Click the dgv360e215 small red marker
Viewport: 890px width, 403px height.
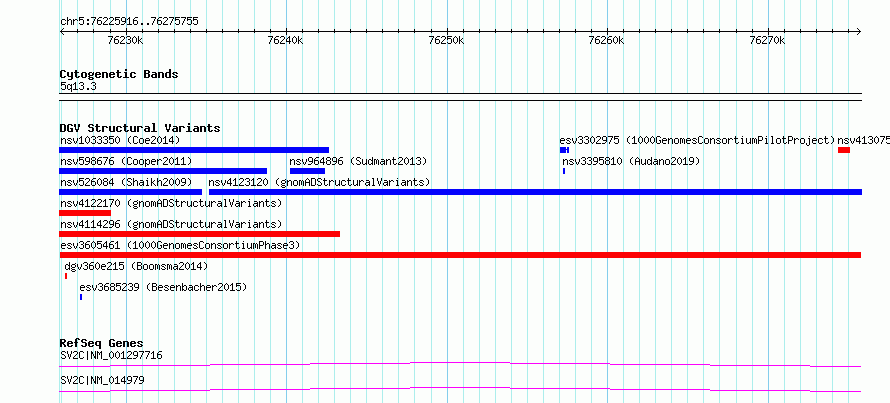(x=66, y=276)
